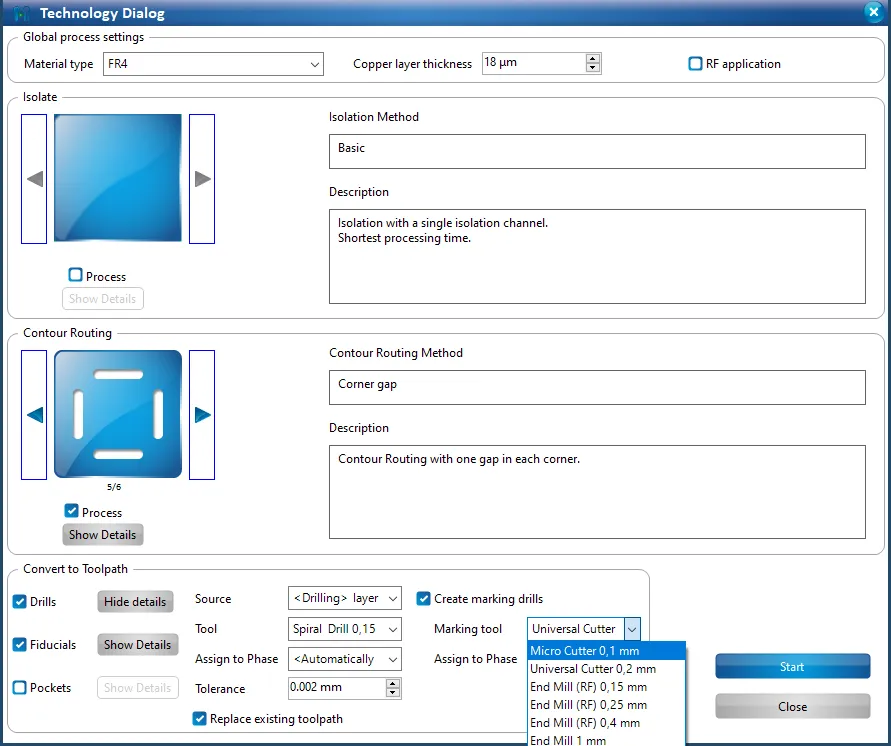Click the Contour Routing Method field
Screen dimensions: 891x746
coord(597,387)
